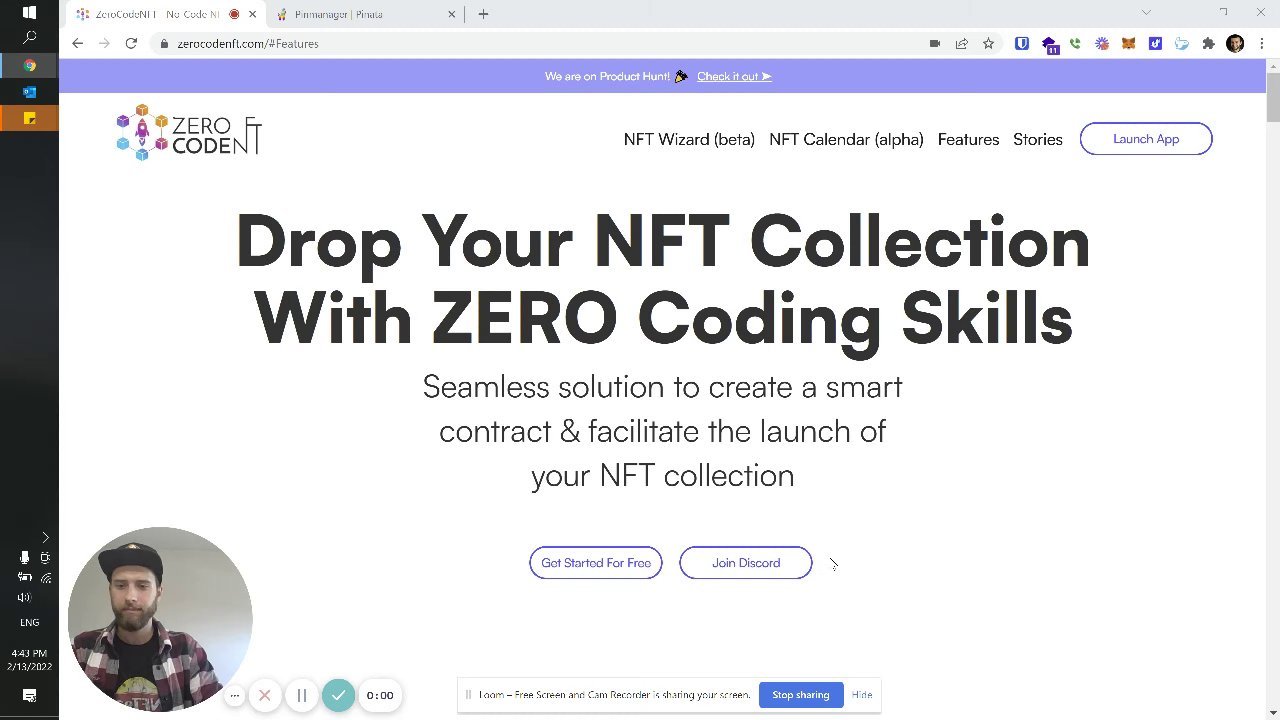
Task: Open Outlook from the taskbar
Action: click(x=29, y=92)
